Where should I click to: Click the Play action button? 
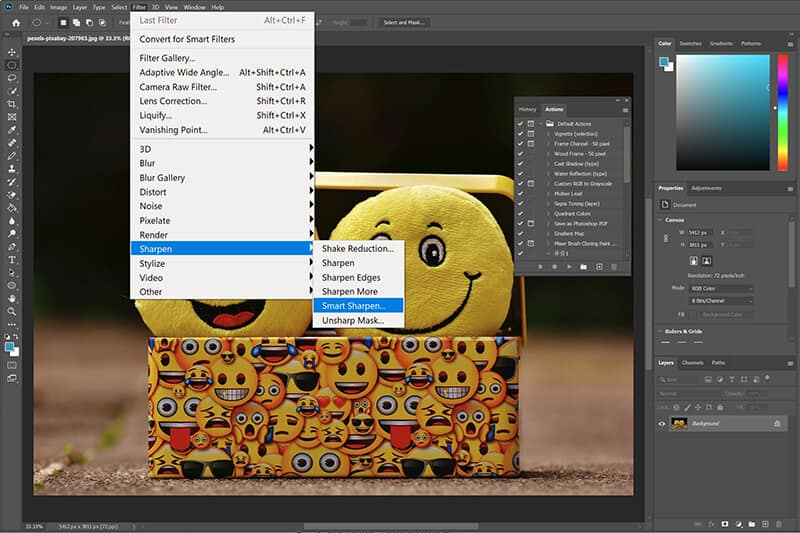coord(569,267)
